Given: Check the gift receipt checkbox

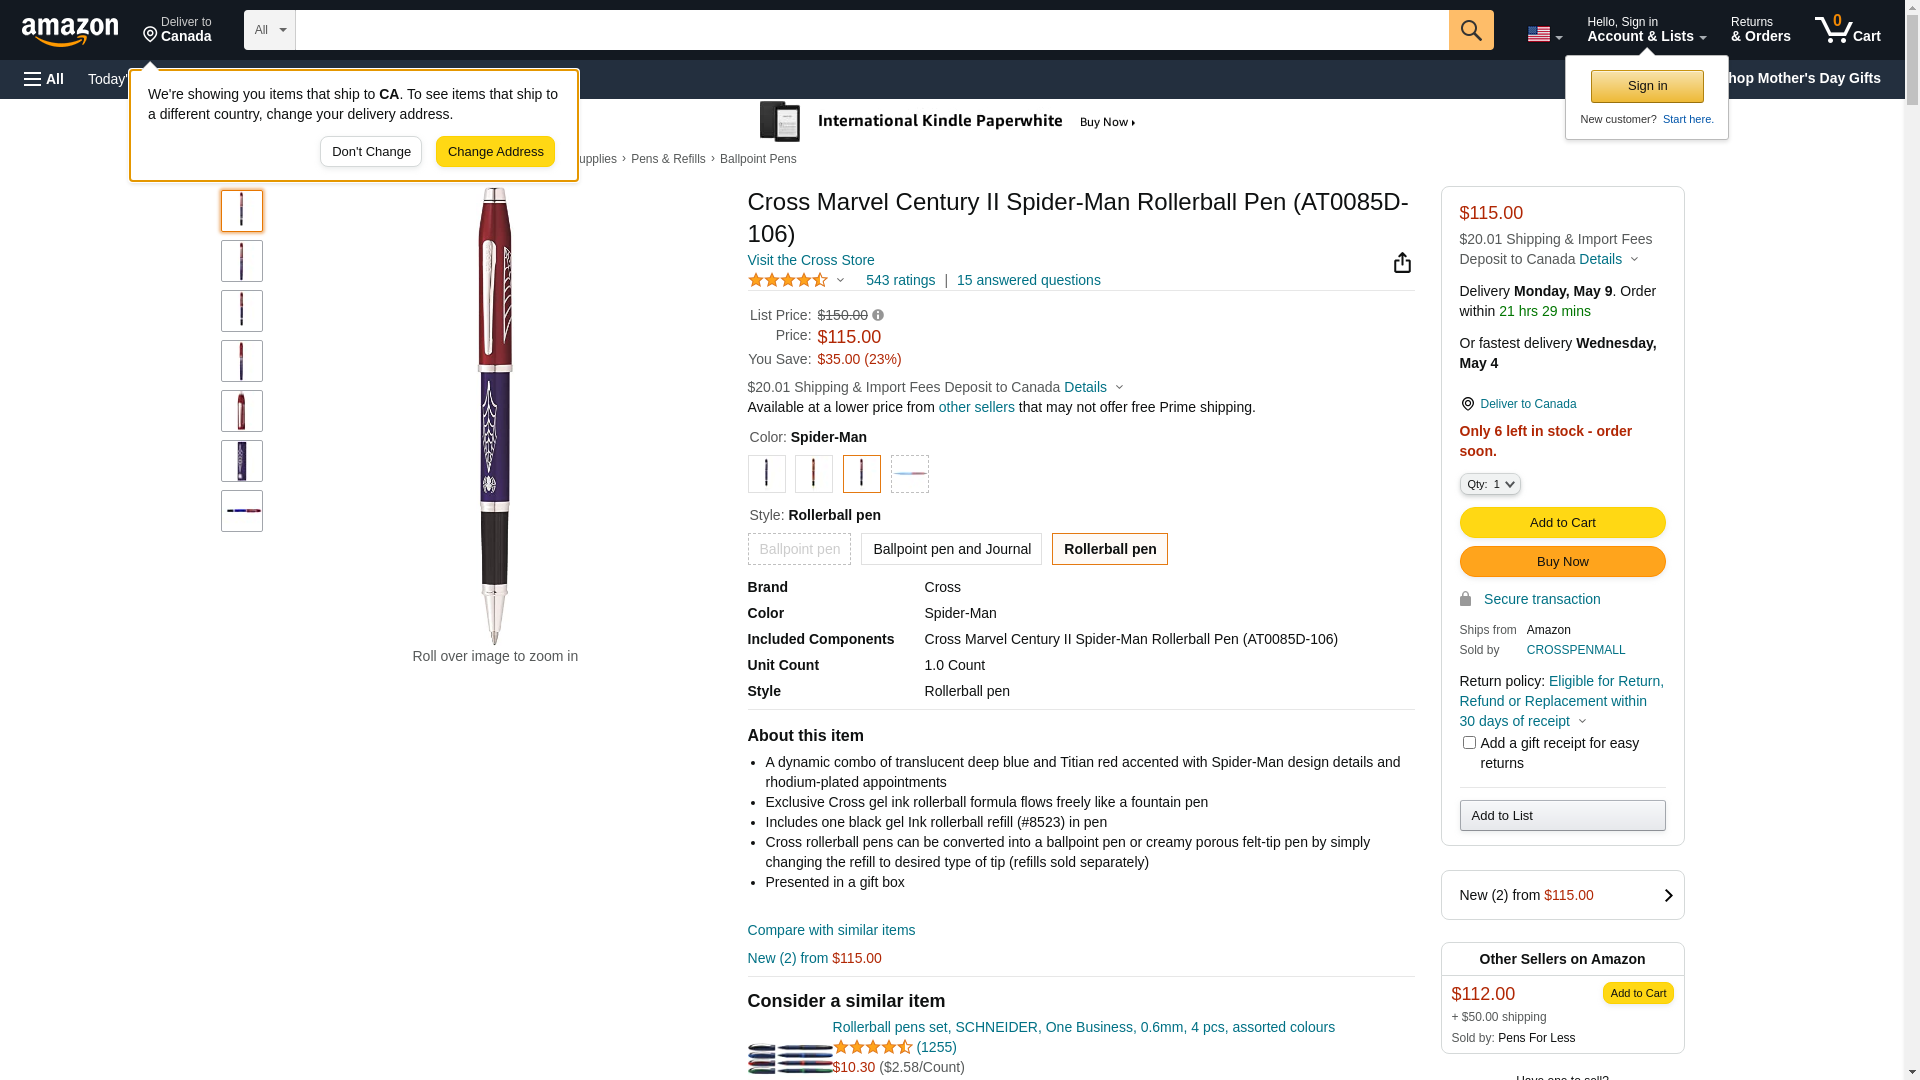Looking at the screenshot, I should (x=1469, y=743).
